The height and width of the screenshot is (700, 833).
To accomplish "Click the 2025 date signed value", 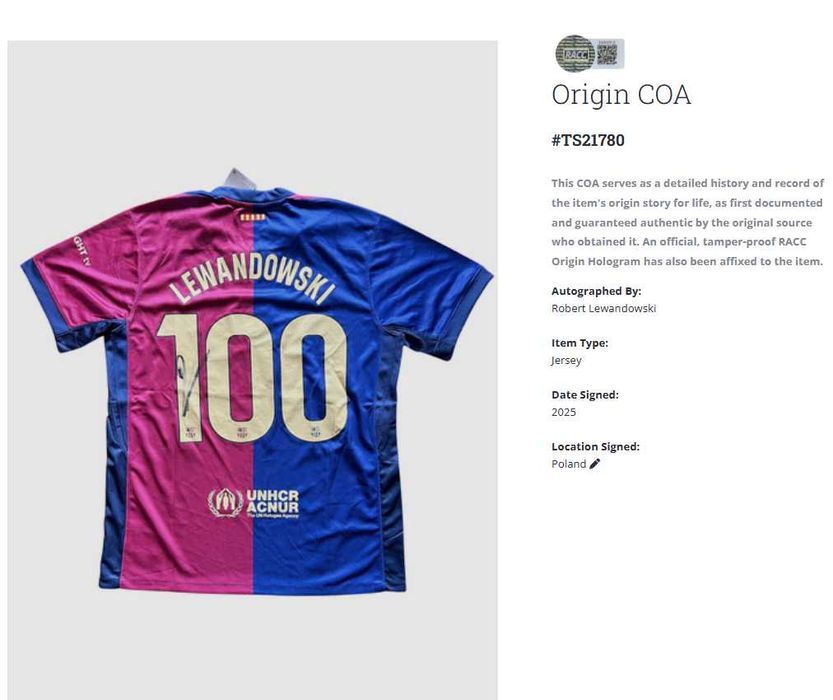I will coord(564,412).
